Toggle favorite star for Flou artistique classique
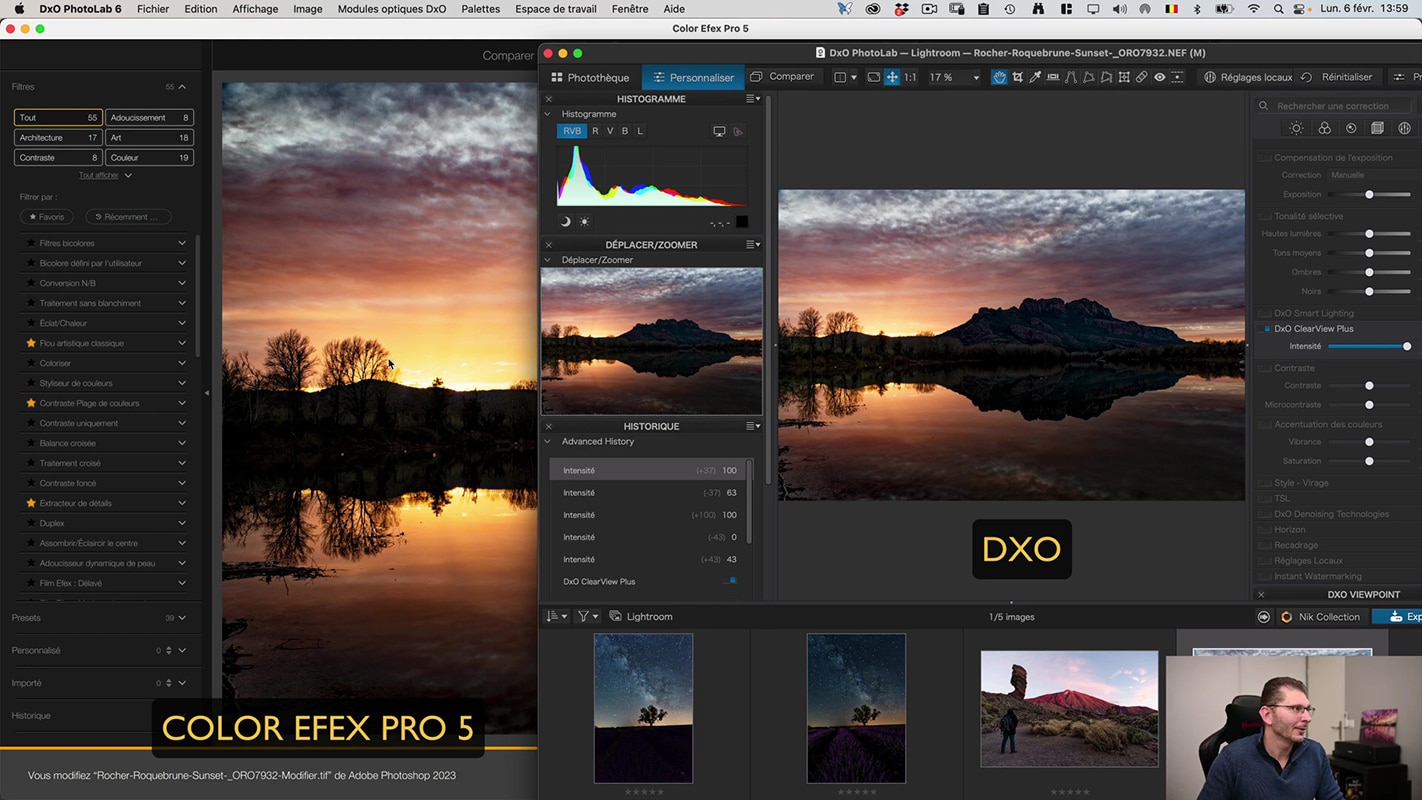This screenshot has height=800, width=1422. tap(31, 343)
